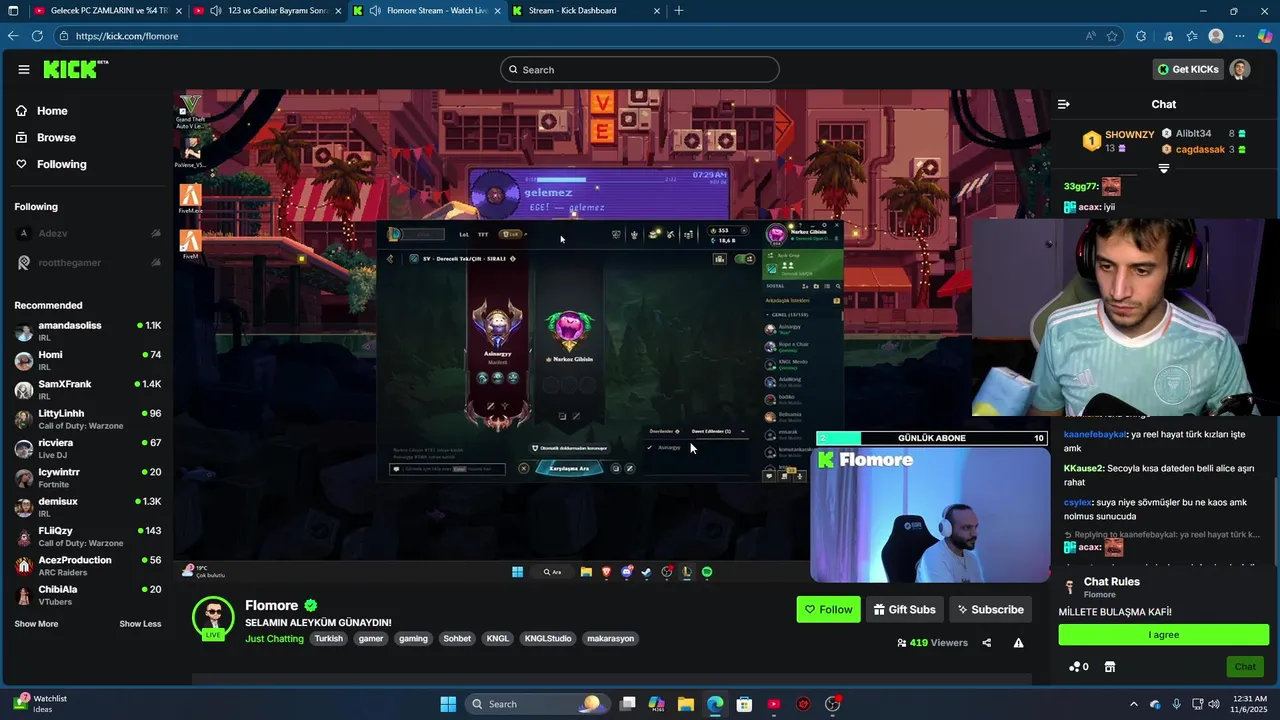Select the KNGLStudio tag
The height and width of the screenshot is (720, 1280).
pyautogui.click(x=548, y=638)
